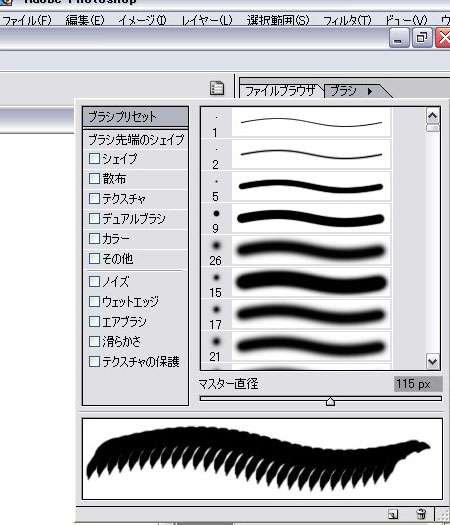Enable the その他 checkbox
This screenshot has width=450, height=525.
(94, 258)
